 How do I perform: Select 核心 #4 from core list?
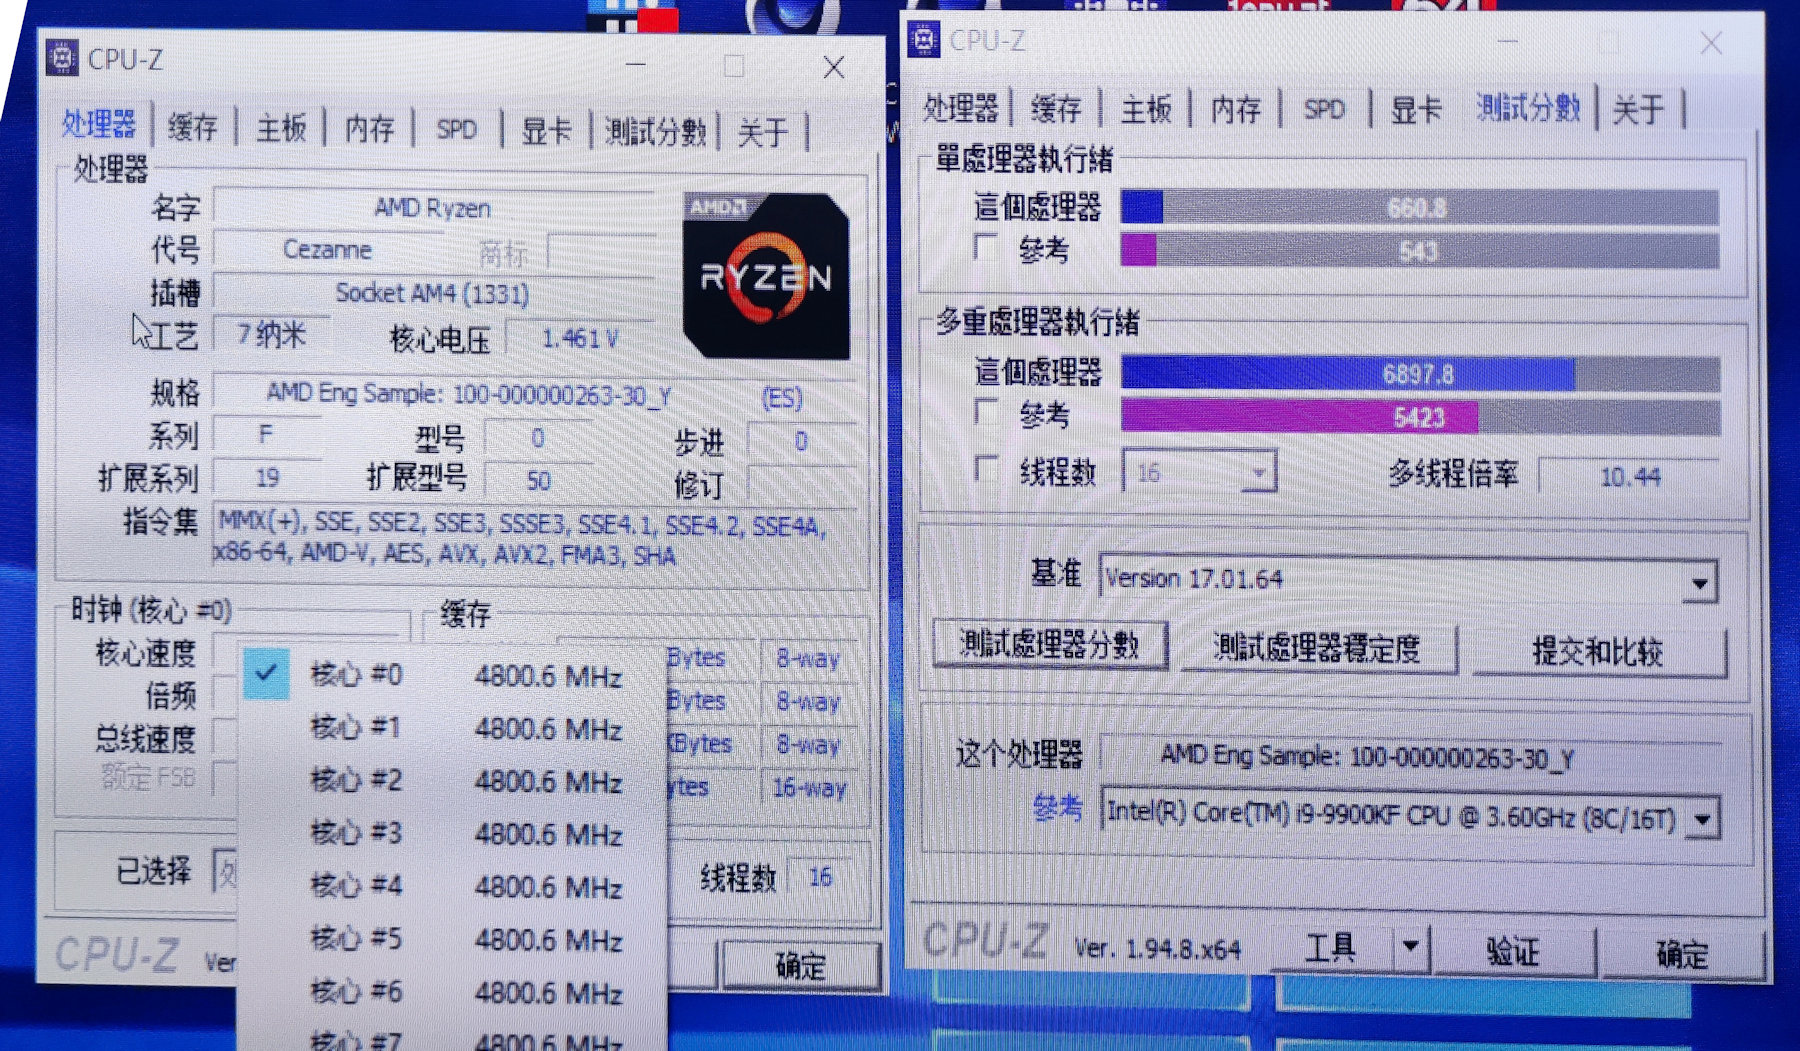click(x=452, y=887)
